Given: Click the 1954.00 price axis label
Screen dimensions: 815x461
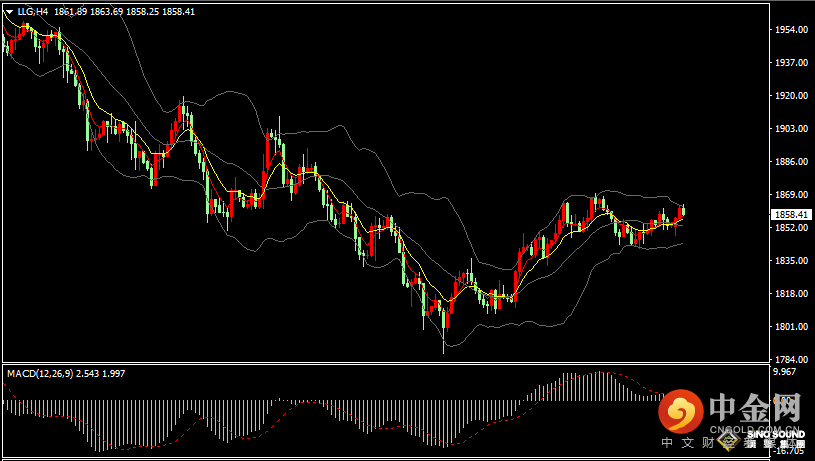Looking at the screenshot, I should [x=792, y=30].
